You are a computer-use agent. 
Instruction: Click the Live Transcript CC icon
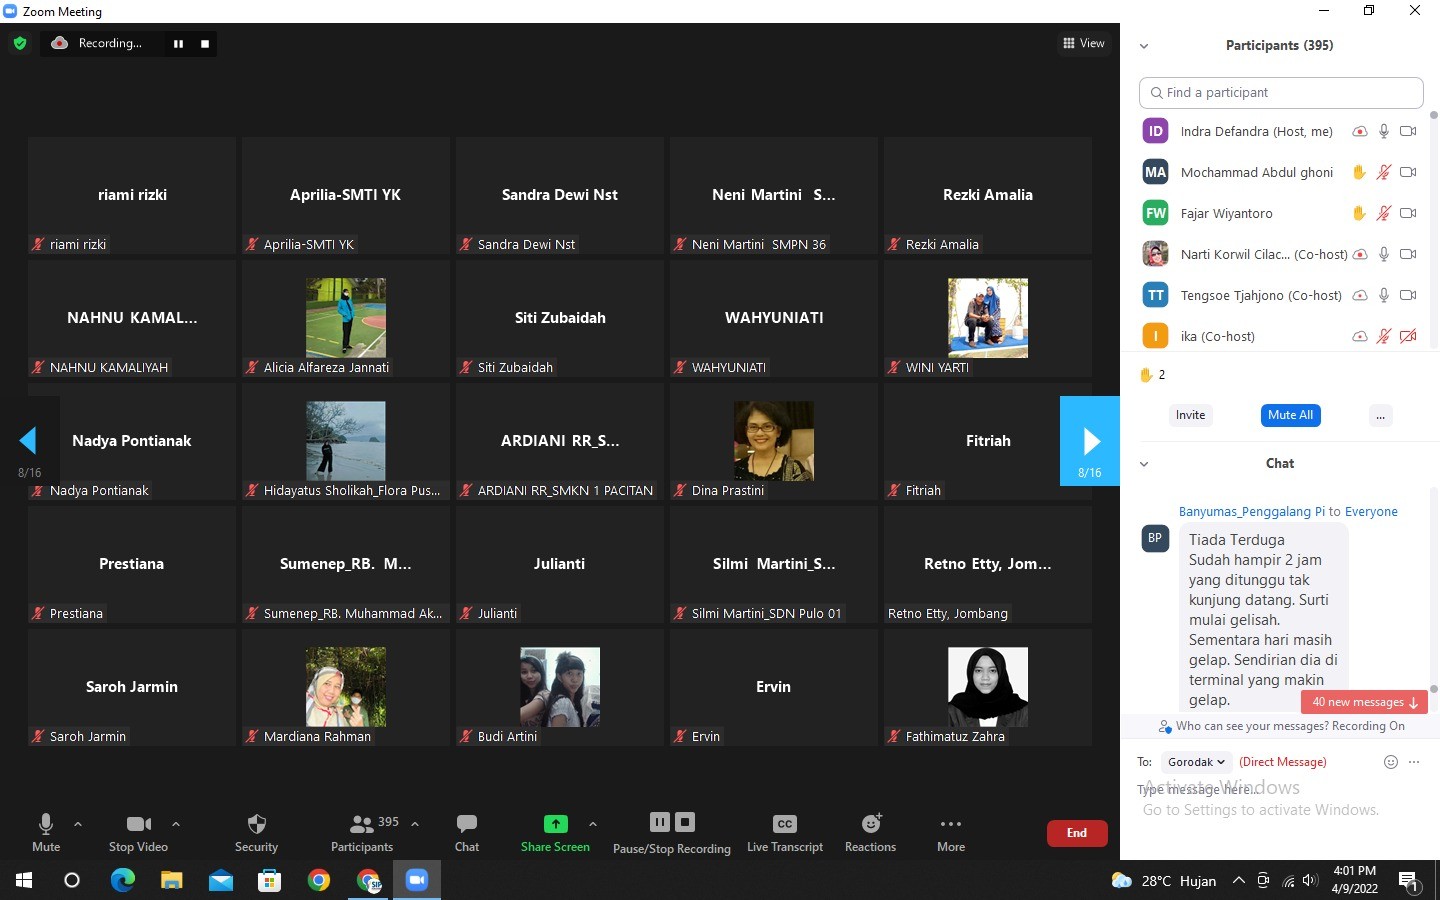(784, 824)
